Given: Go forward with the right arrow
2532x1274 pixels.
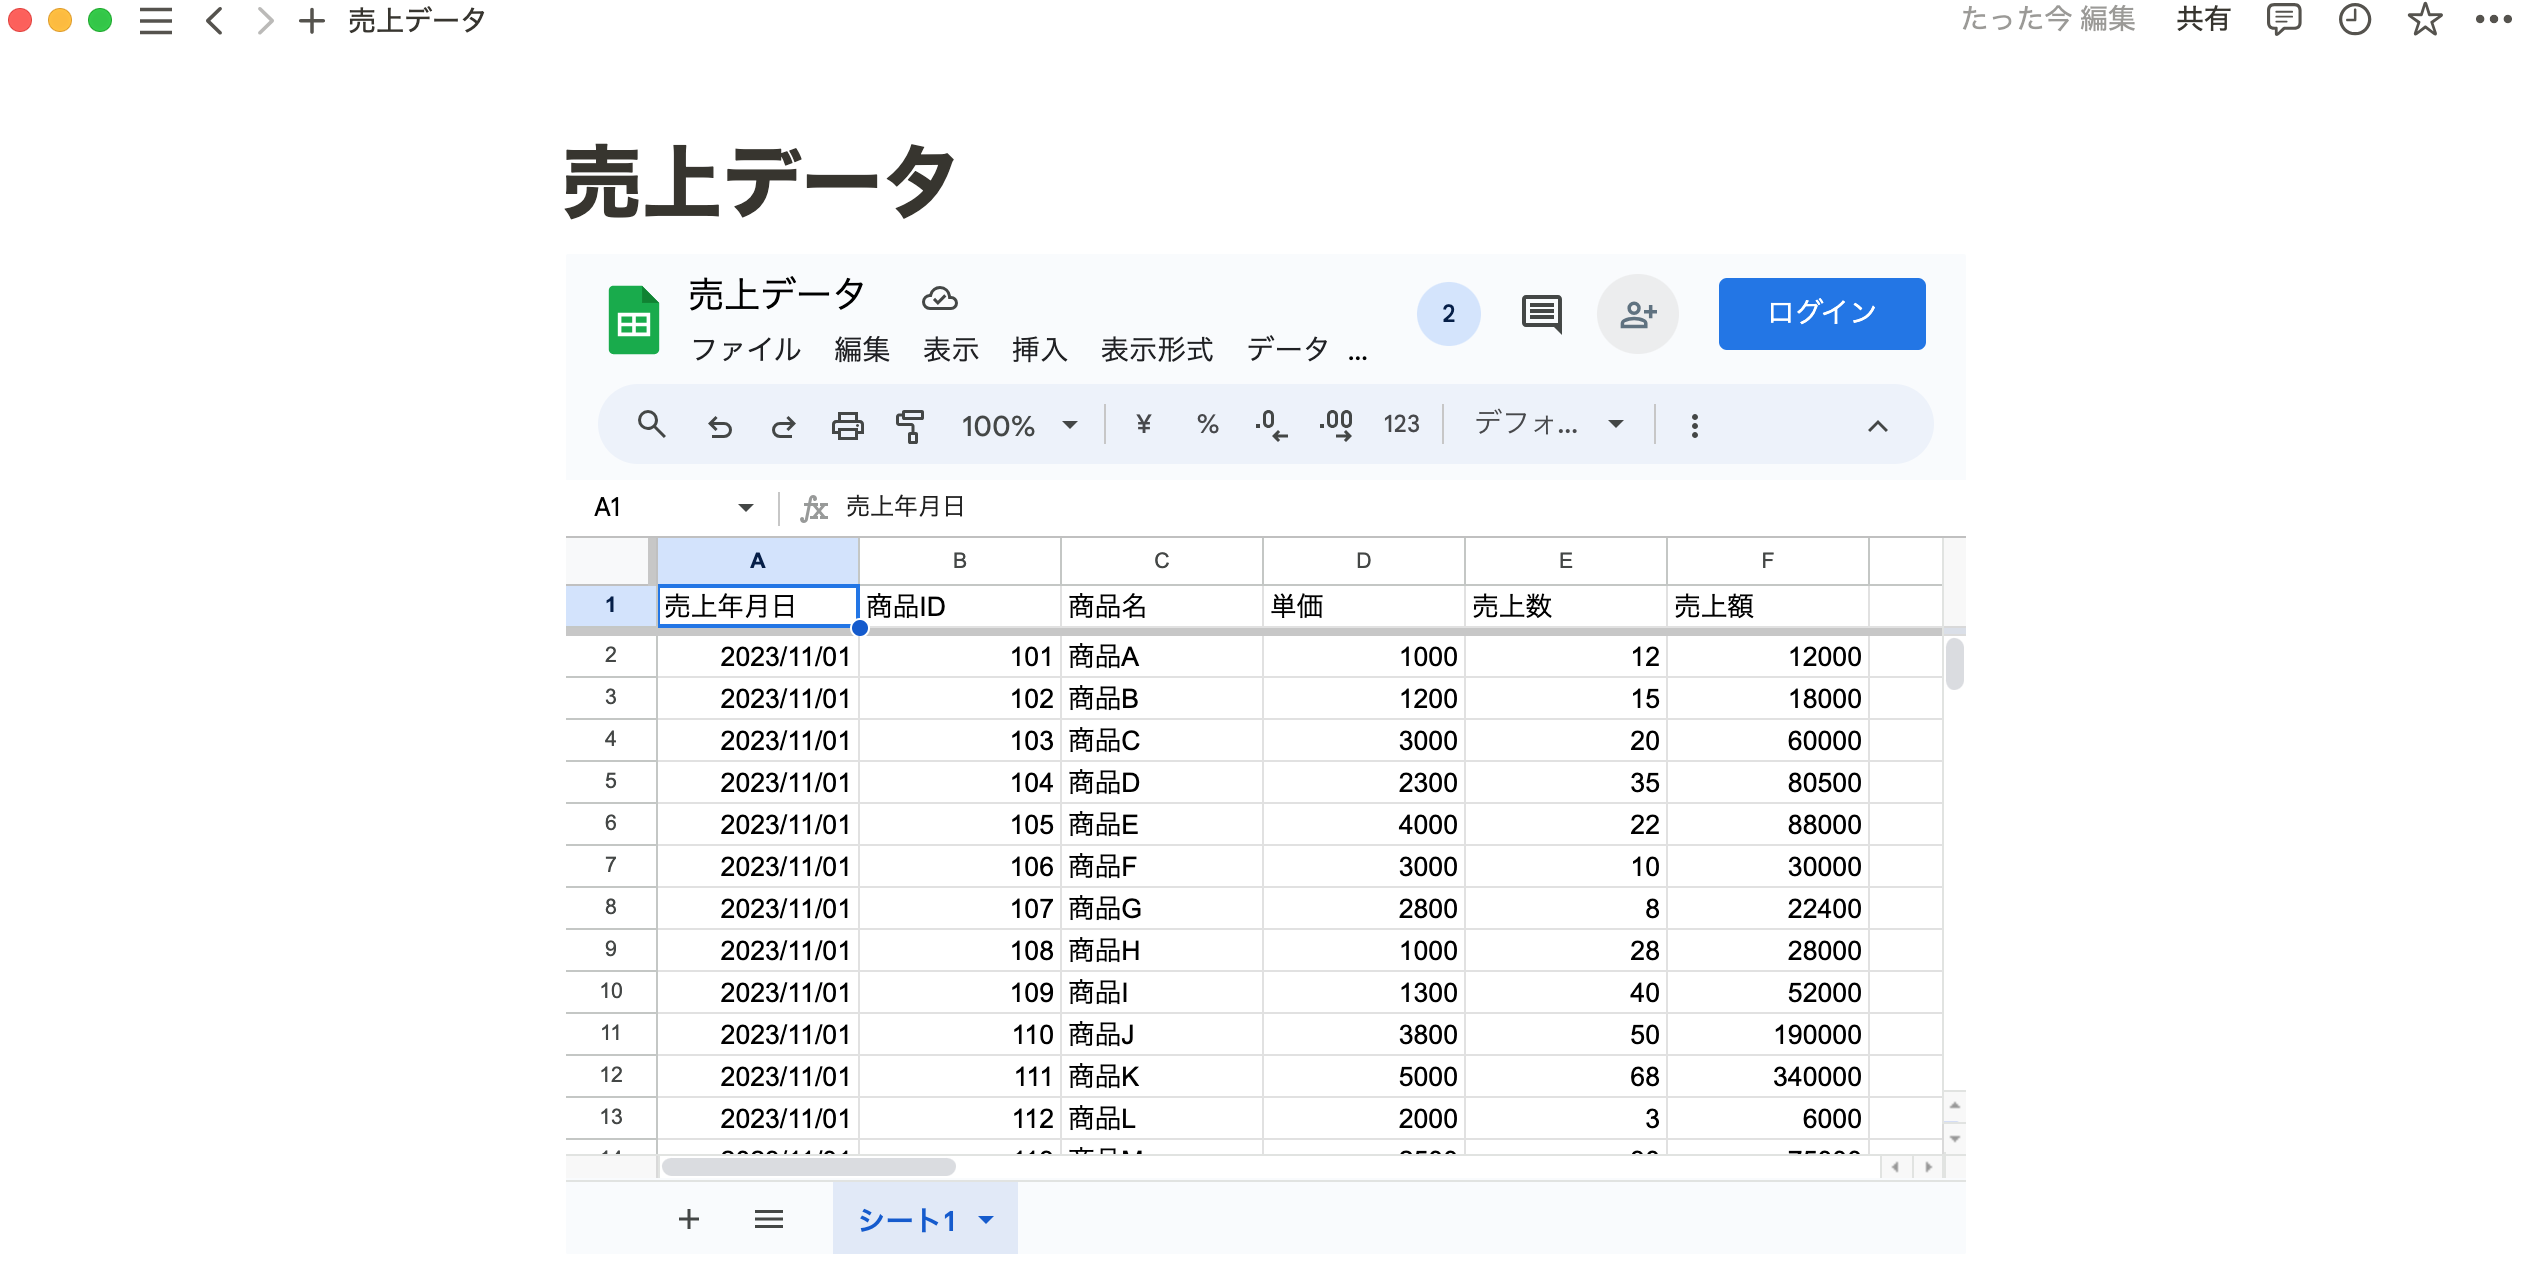Looking at the screenshot, I should tap(264, 20).
